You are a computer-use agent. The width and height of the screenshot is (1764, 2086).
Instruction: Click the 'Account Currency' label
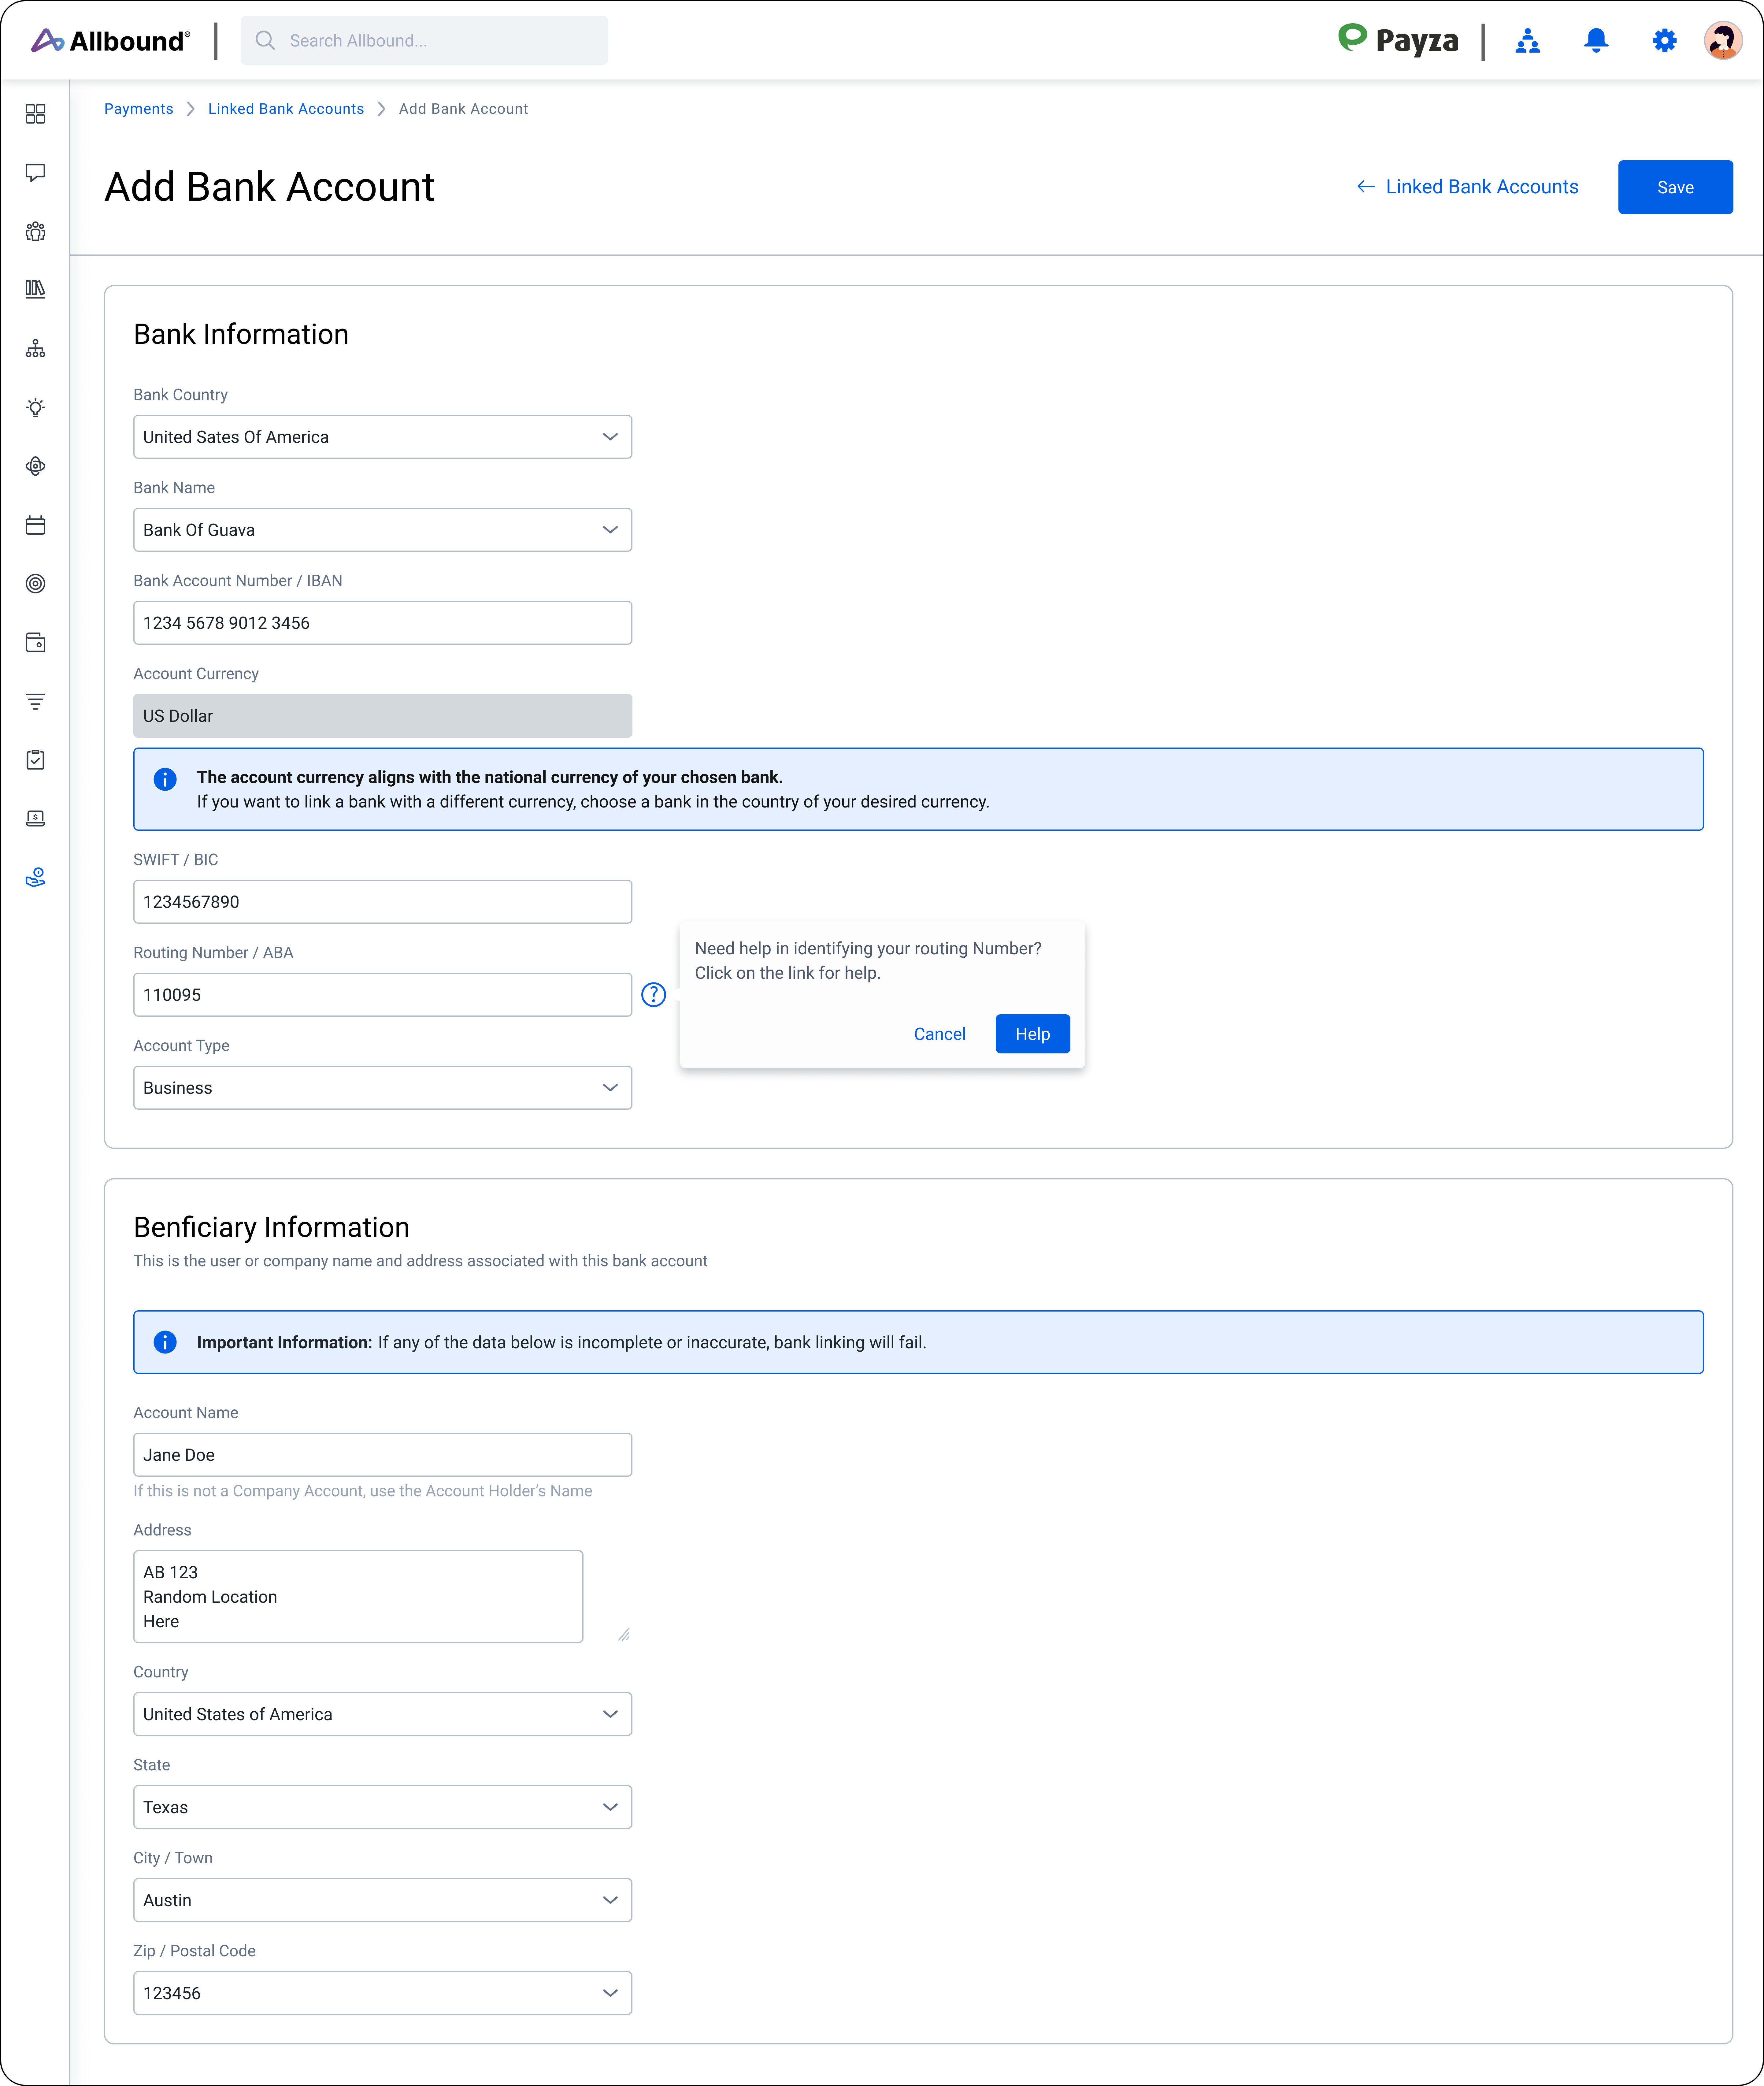coord(196,674)
